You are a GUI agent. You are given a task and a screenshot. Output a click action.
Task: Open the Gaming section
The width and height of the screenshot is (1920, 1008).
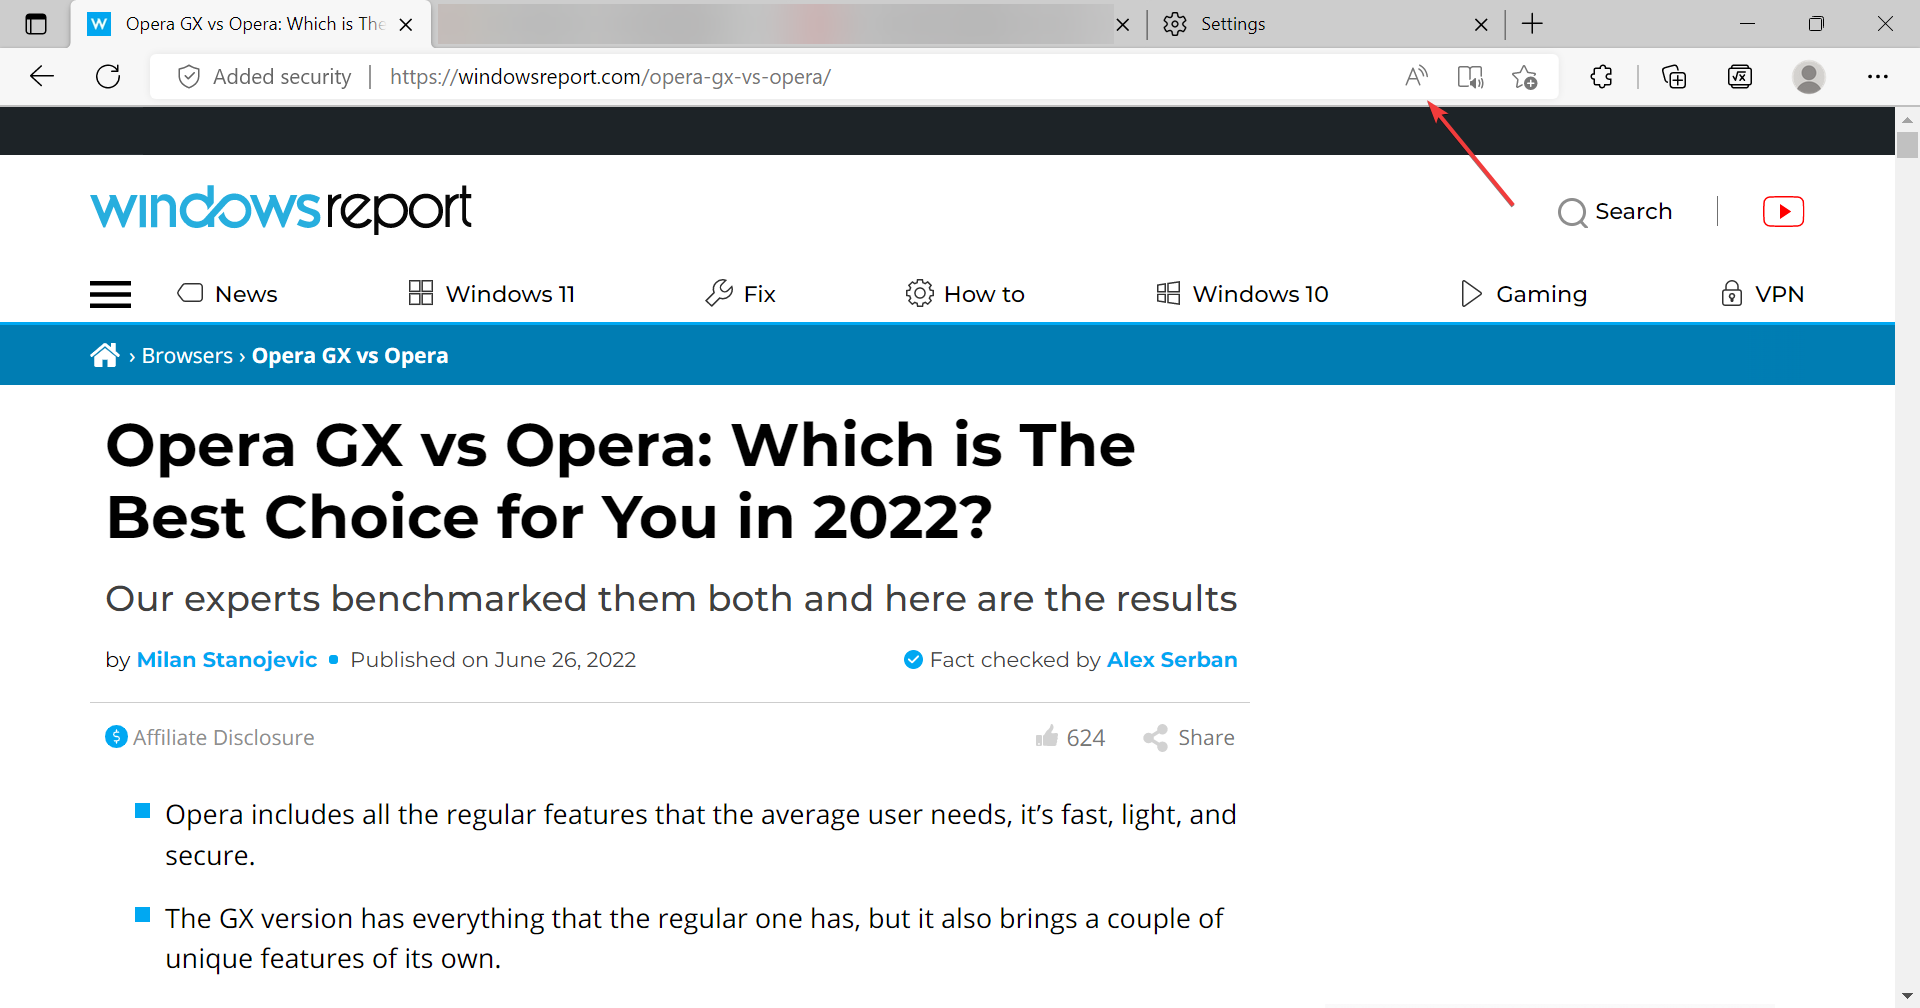click(x=1523, y=294)
